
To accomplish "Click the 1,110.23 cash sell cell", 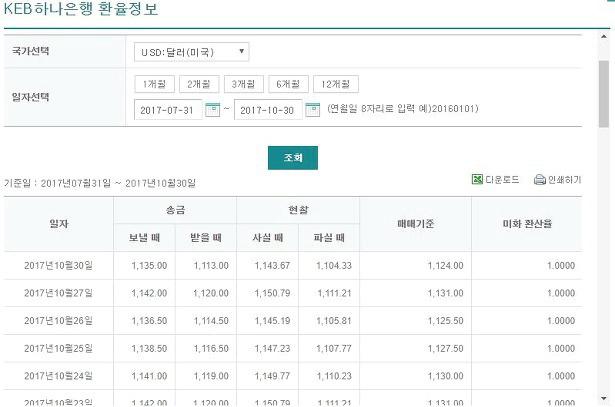I will coord(329,376).
